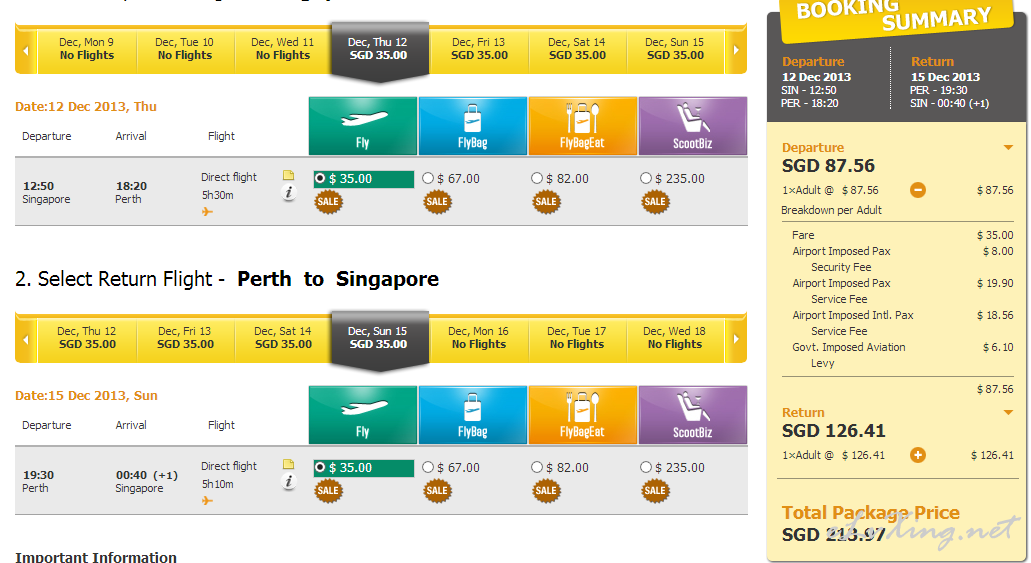Image resolution: width=1031 pixels, height=563 pixels.
Task: Expand the return adult fare breakdown
Action: (x=917, y=455)
